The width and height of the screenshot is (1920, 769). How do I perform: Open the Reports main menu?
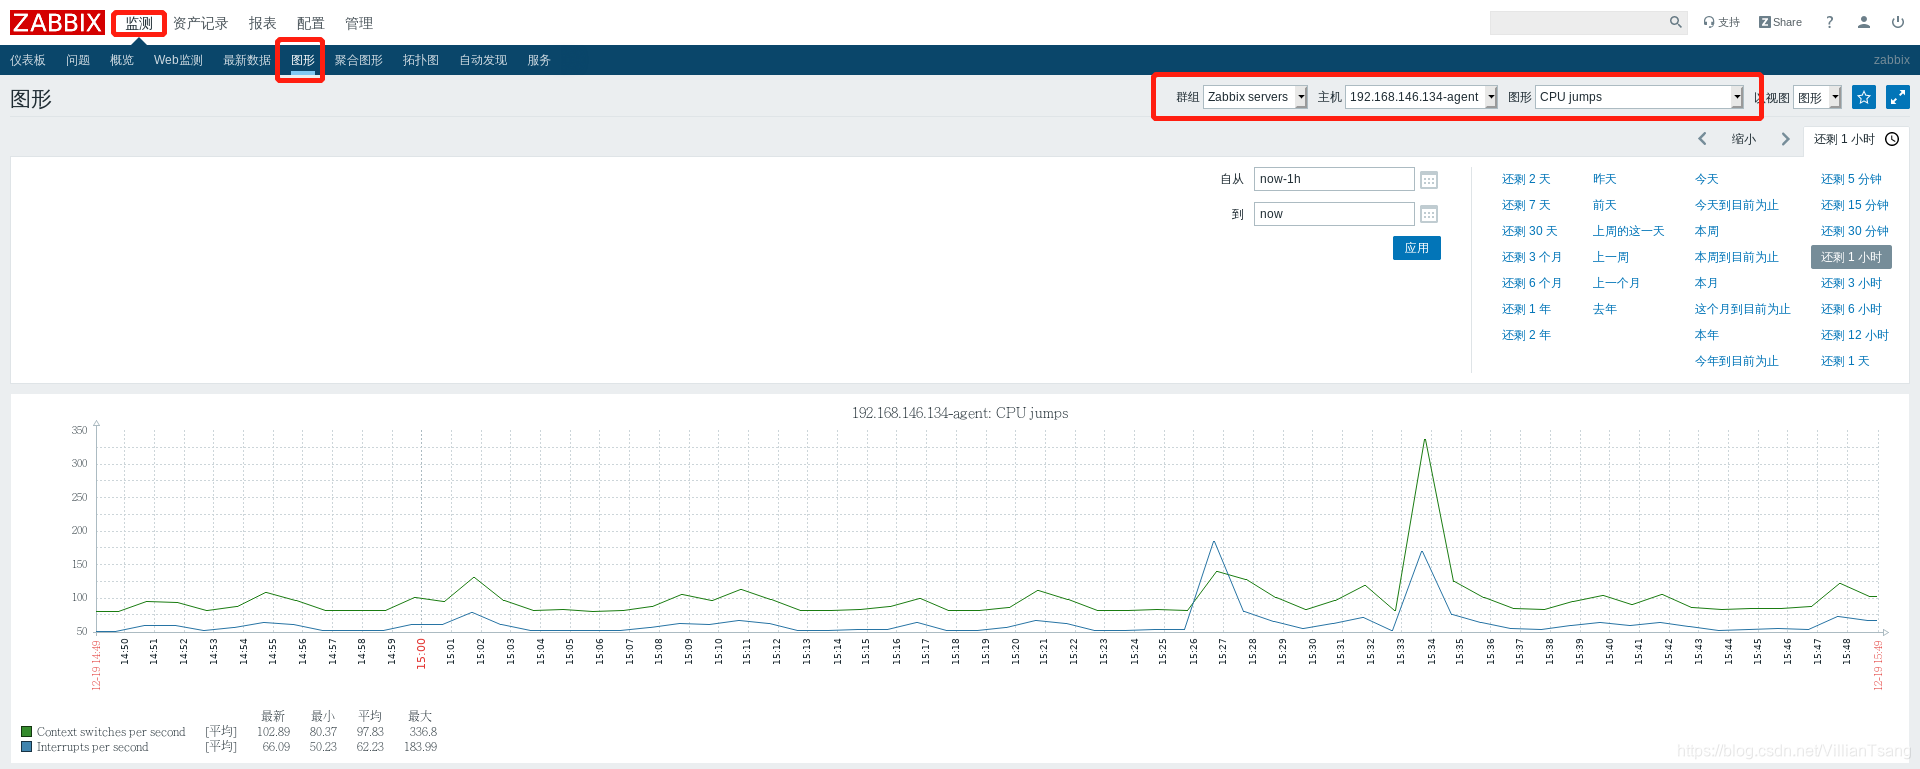(262, 23)
